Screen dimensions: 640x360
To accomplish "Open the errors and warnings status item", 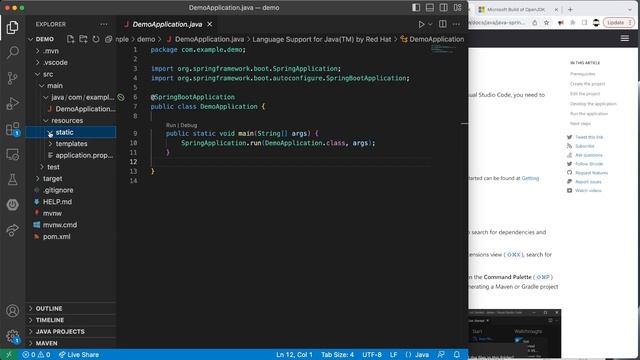I will [36, 355].
